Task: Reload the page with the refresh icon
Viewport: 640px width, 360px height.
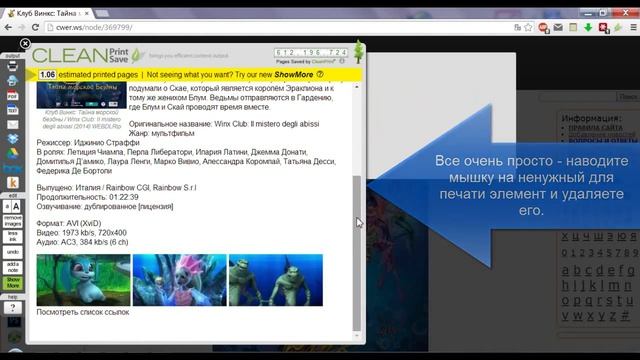Action: tap(35, 27)
